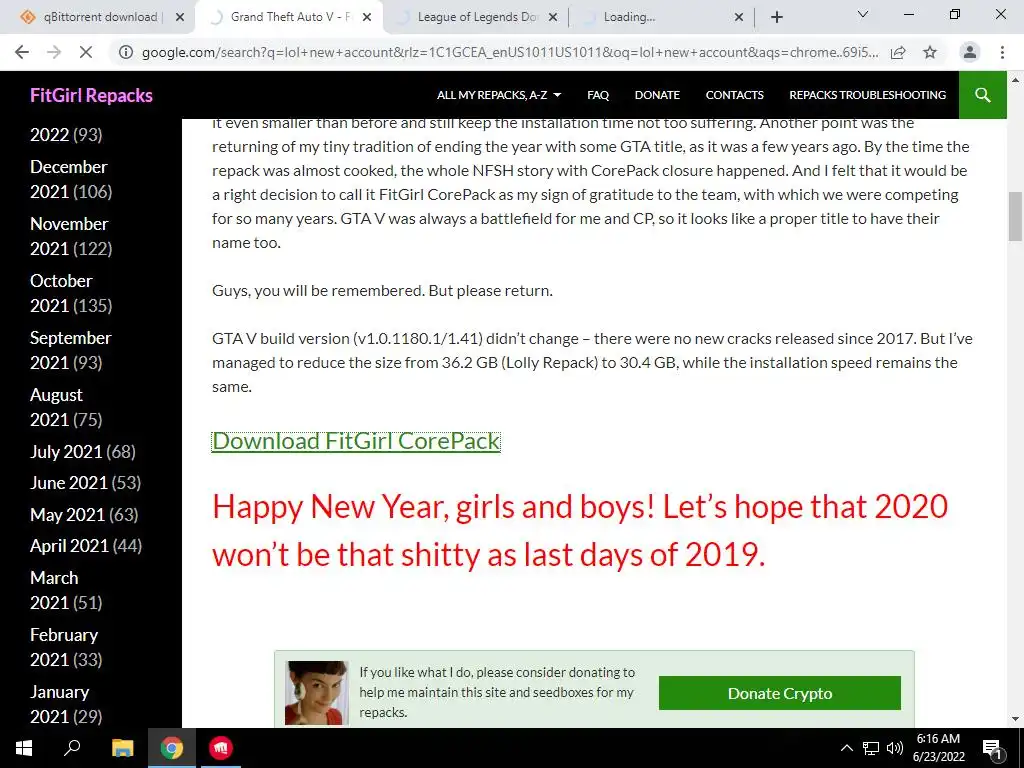Expand All My Repacks, A-Z menu
Image resolution: width=1024 pixels, height=768 pixels.
click(x=499, y=95)
